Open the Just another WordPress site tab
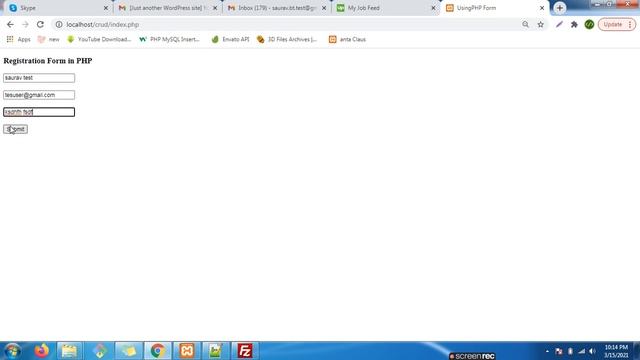Viewport: 640px width, 360px height. pyautogui.click(x=167, y=8)
